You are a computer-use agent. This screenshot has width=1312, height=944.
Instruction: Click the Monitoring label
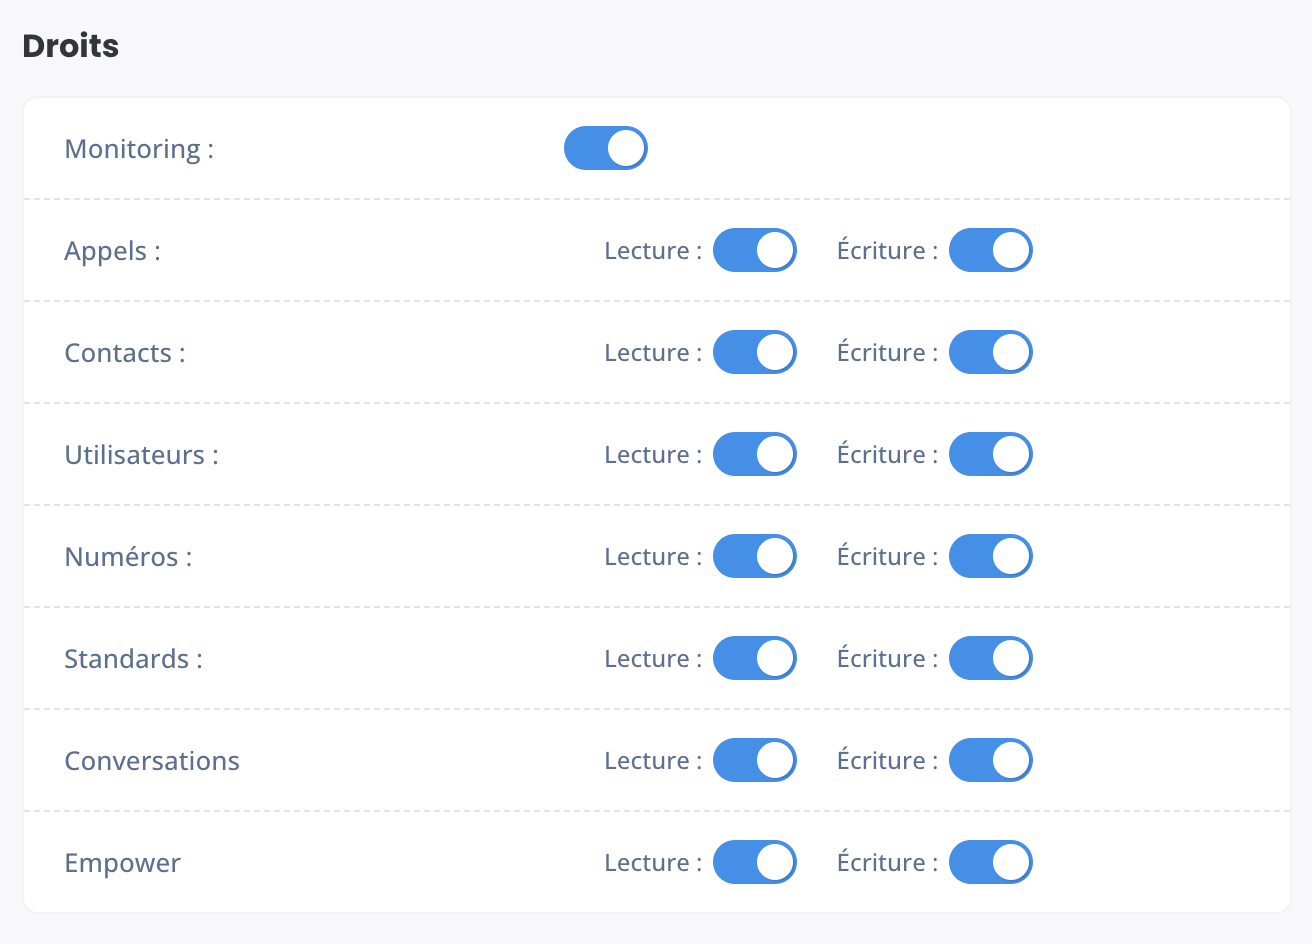tap(139, 149)
